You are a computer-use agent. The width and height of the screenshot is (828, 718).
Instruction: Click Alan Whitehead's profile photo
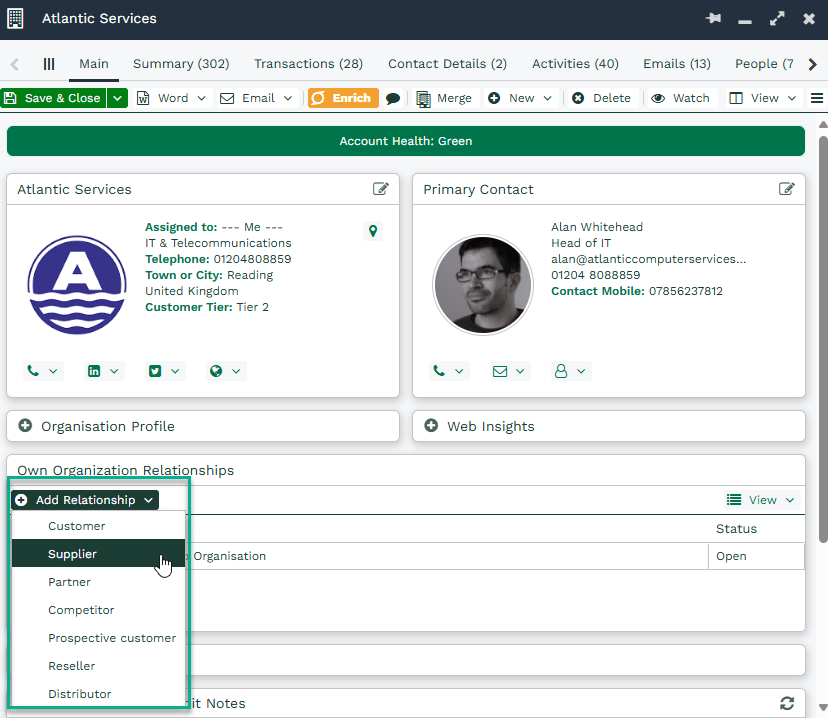pyautogui.click(x=483, y=285)
